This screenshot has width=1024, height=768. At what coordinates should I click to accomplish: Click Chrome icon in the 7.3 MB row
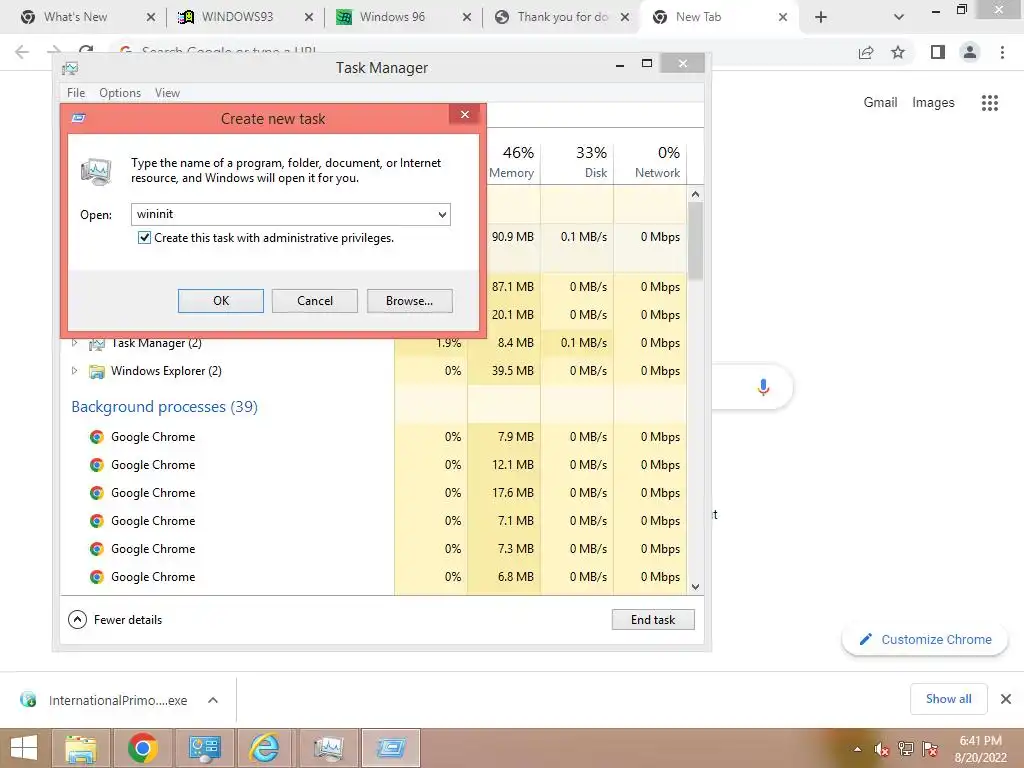click(97, 549)
